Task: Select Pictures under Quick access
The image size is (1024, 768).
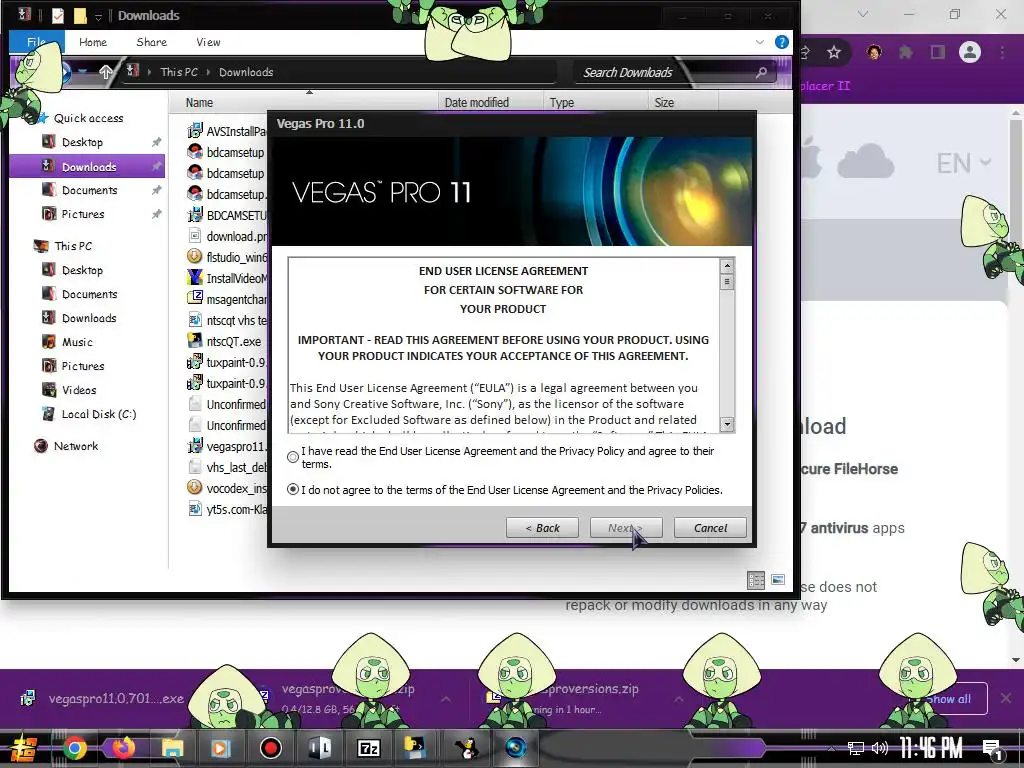Action: (83, 214)
